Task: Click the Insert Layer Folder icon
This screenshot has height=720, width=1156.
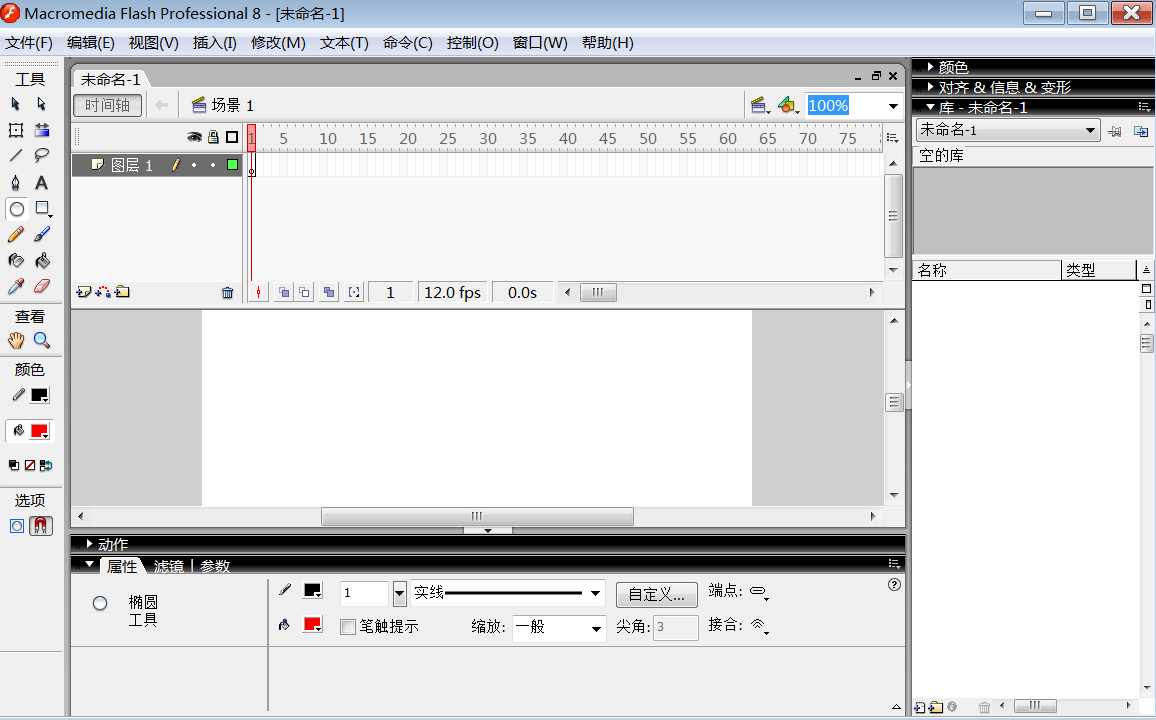Action: coord(122,292)
